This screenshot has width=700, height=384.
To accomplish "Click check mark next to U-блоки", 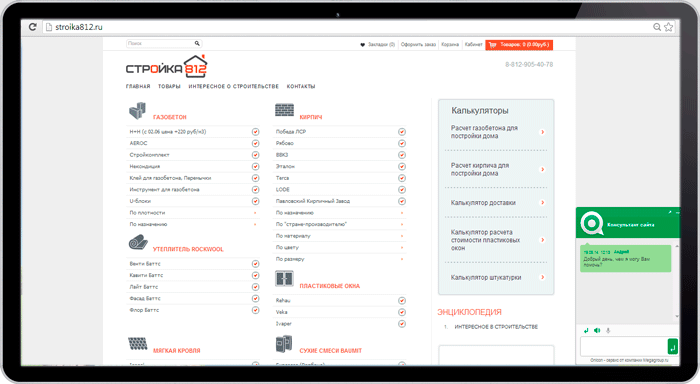I will (x=255, y=201).
